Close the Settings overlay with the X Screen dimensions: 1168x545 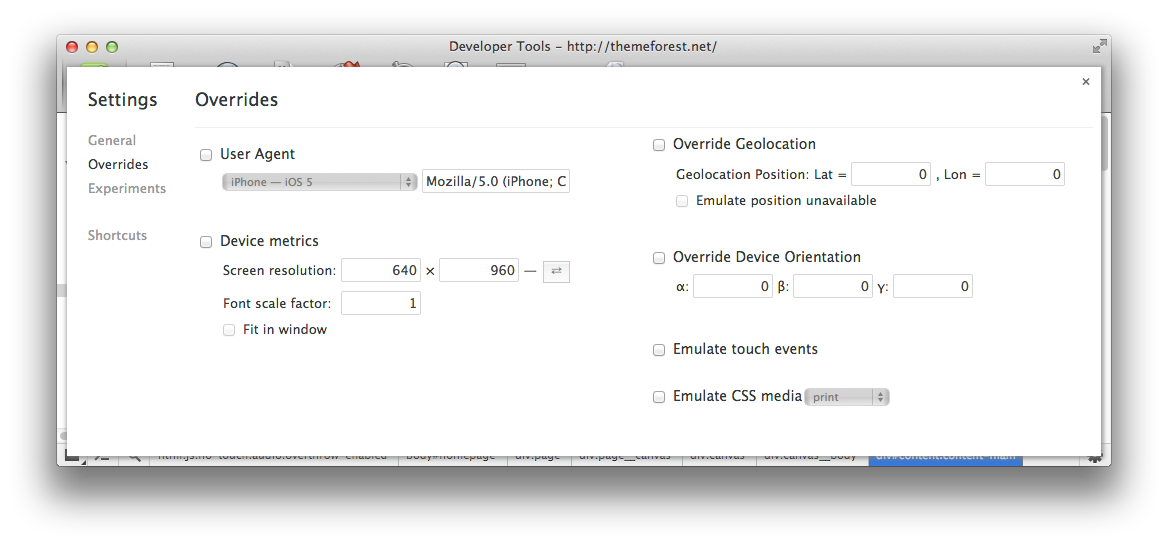pyautogui.click(x=1085, y=82)
